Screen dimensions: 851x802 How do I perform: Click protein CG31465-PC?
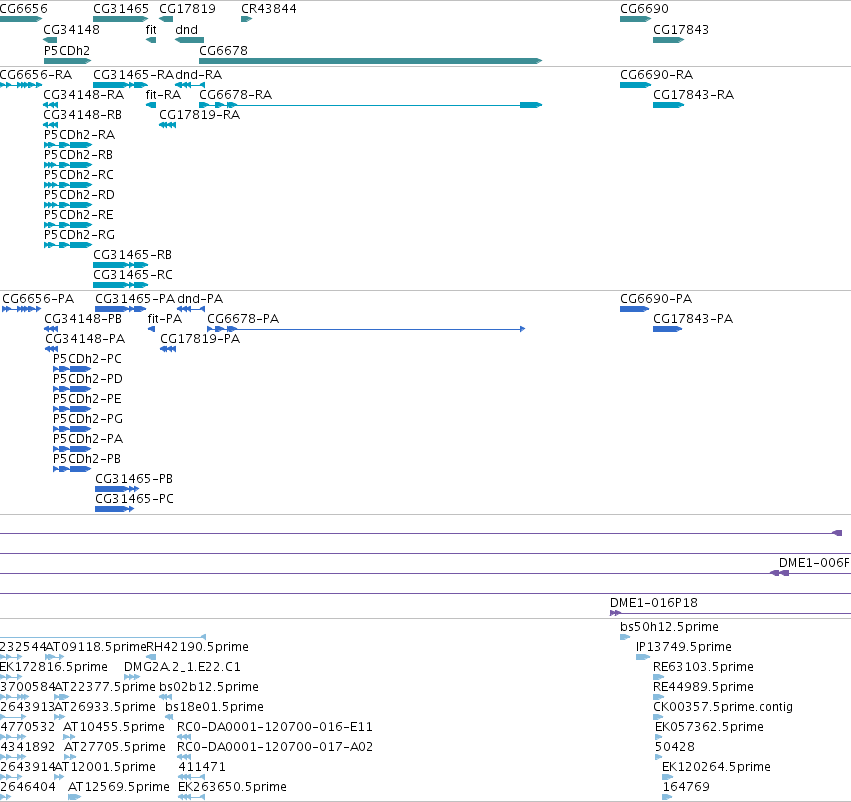[135, 499]
